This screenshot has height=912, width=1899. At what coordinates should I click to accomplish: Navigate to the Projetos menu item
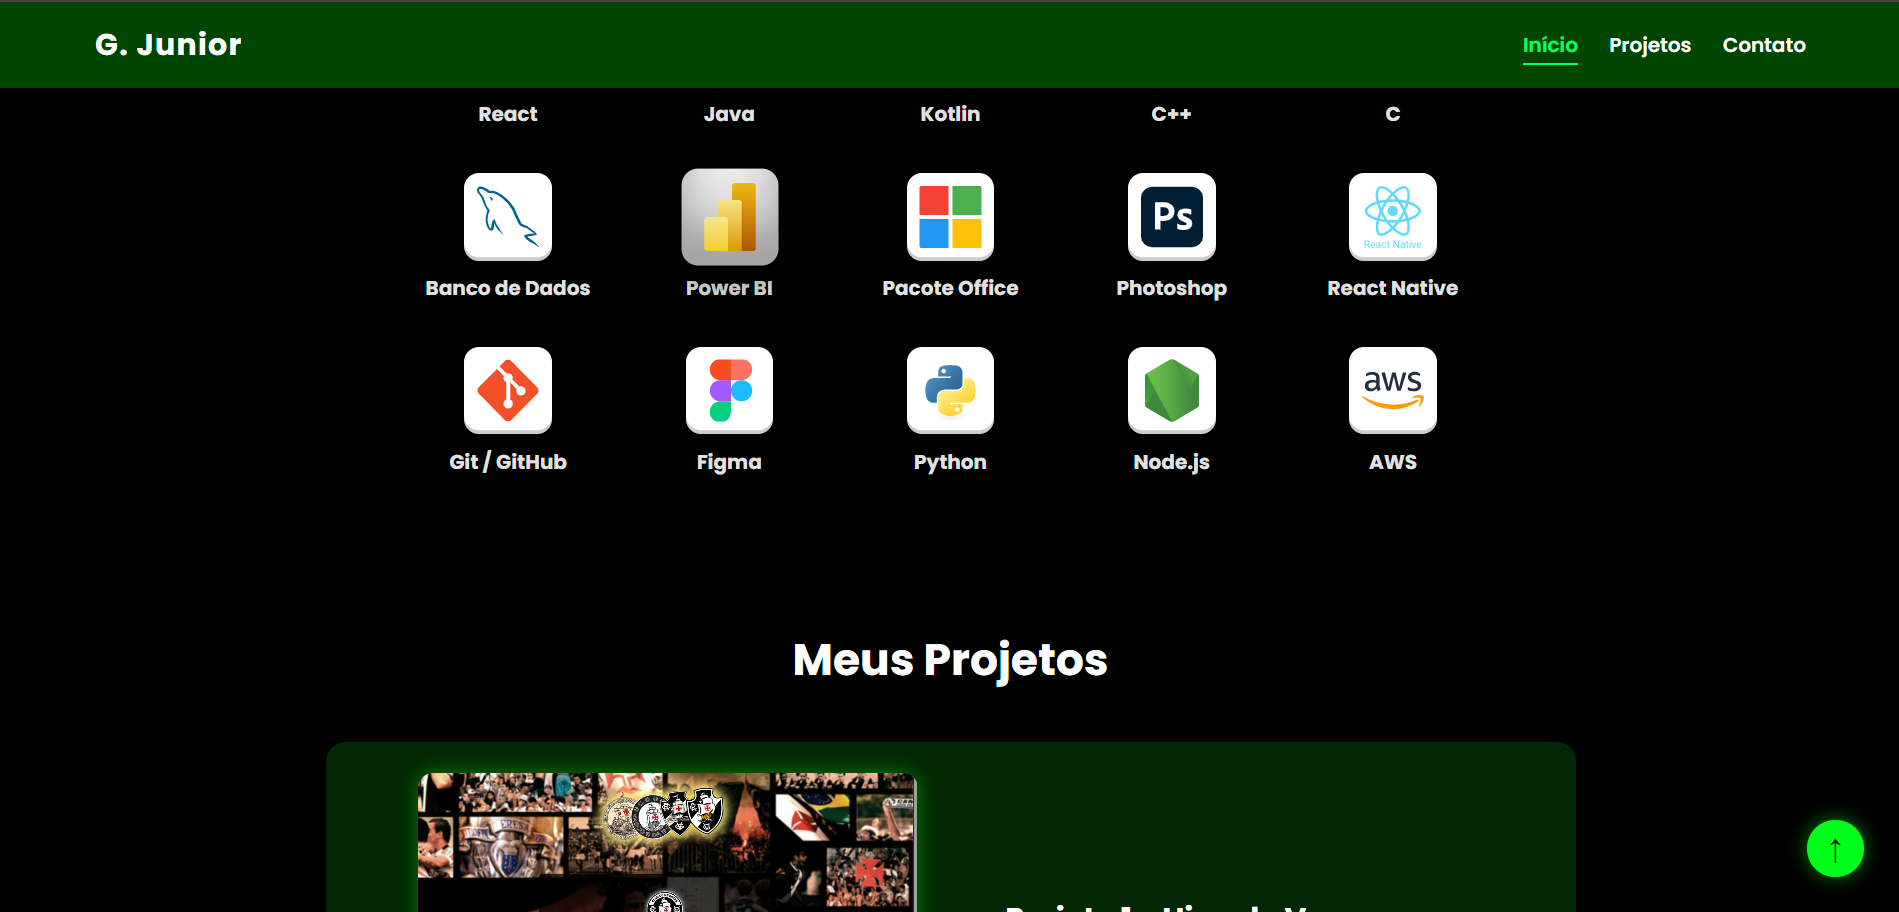coord(1649,44)
